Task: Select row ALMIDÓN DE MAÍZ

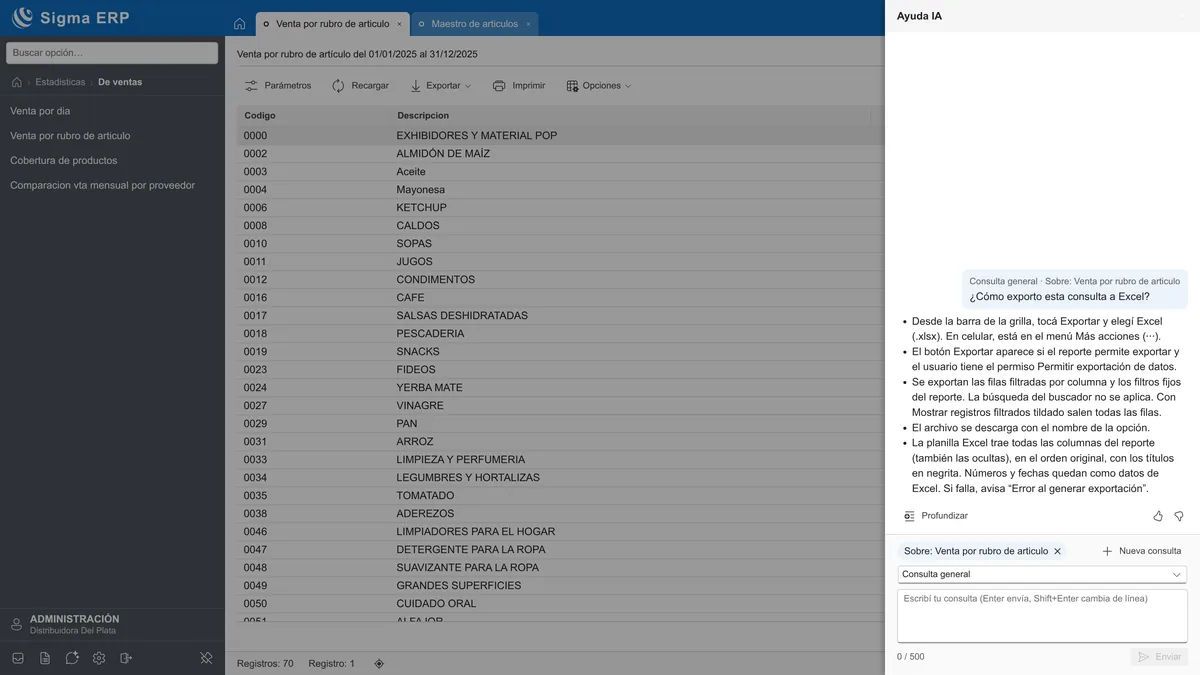Action: pos(560,153)
